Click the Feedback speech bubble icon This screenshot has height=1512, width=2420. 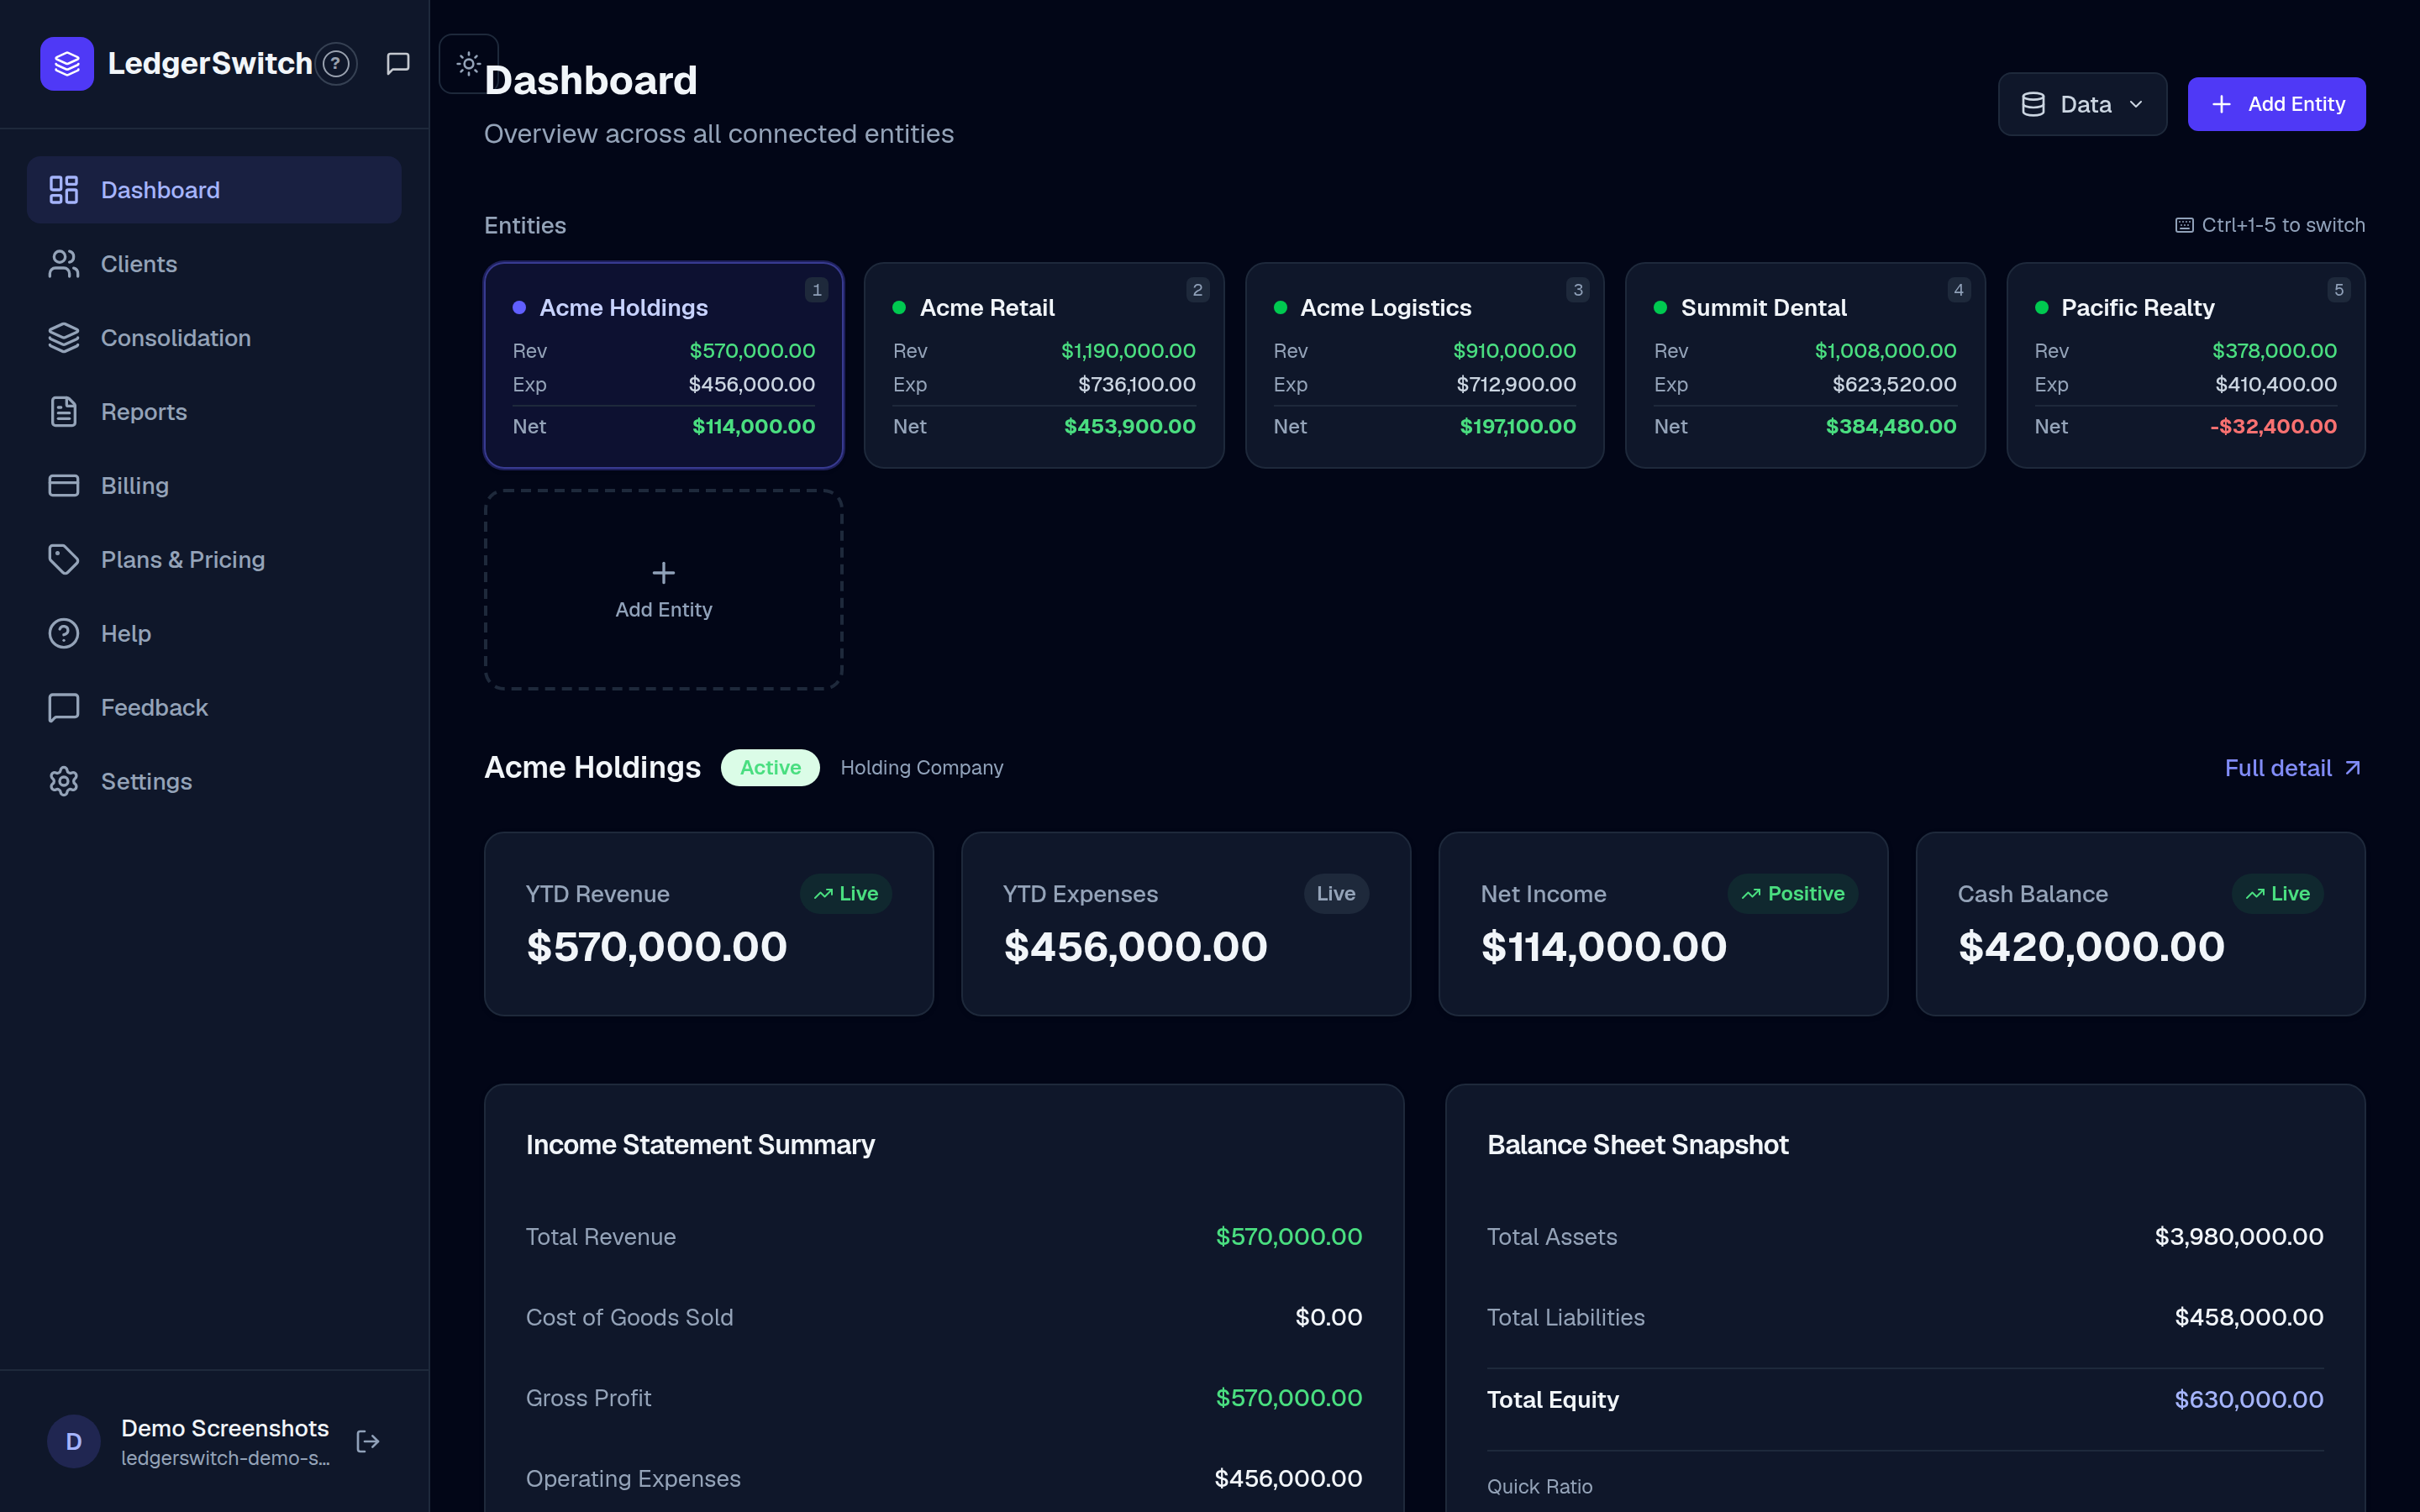[64, 708]
